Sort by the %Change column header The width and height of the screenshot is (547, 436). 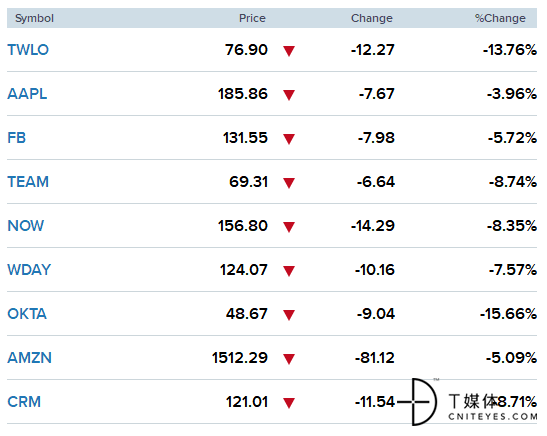pyautogui.click(x=500, y=18)
